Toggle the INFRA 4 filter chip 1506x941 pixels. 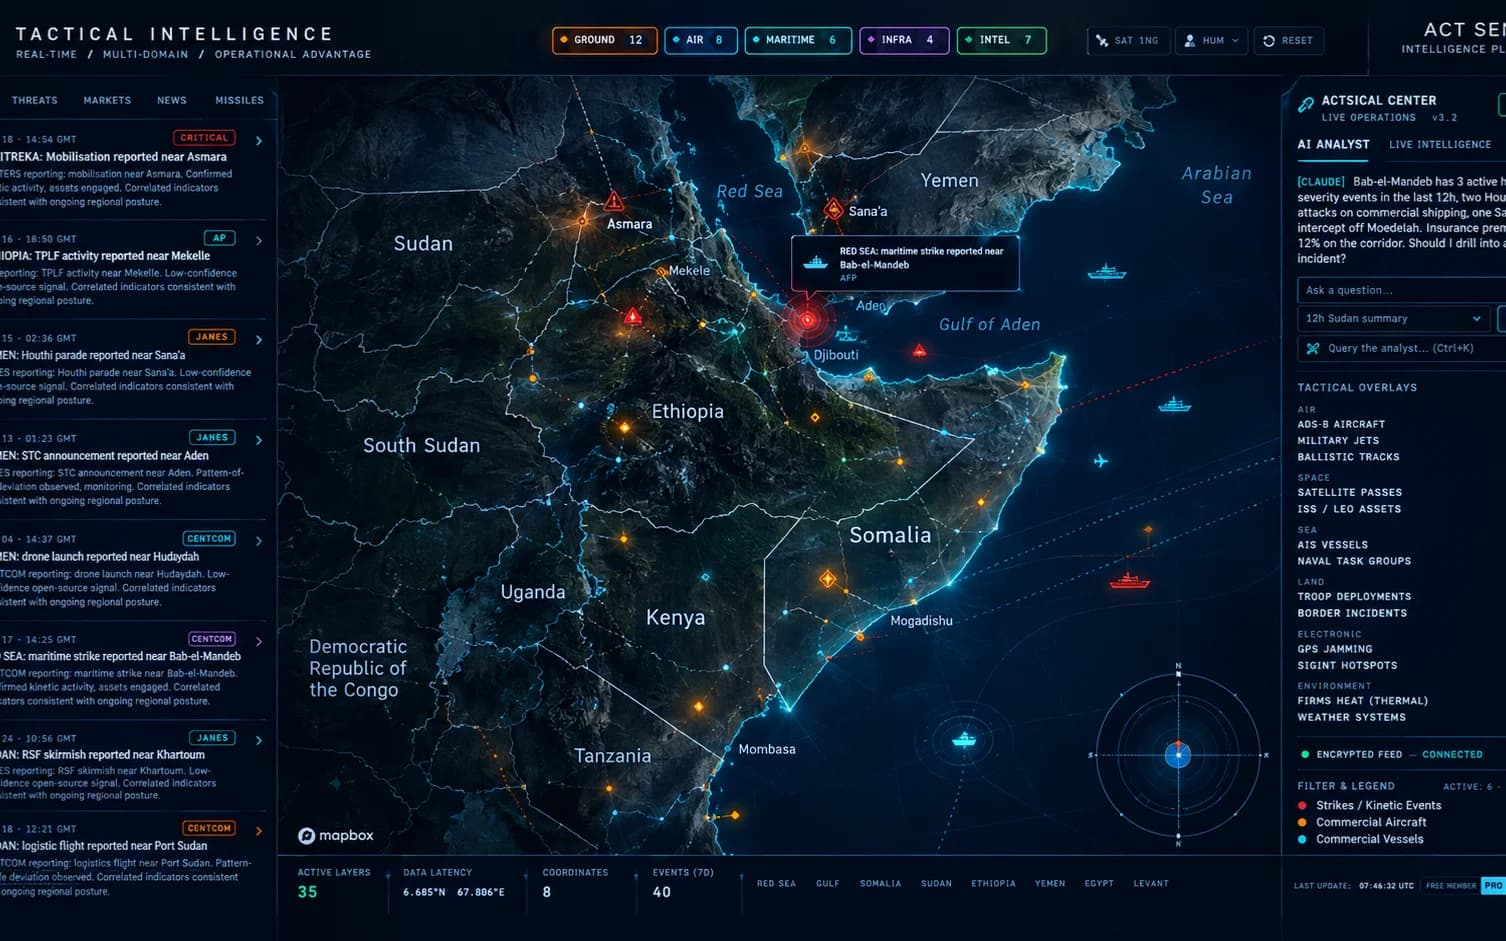(x=904, y=40)
